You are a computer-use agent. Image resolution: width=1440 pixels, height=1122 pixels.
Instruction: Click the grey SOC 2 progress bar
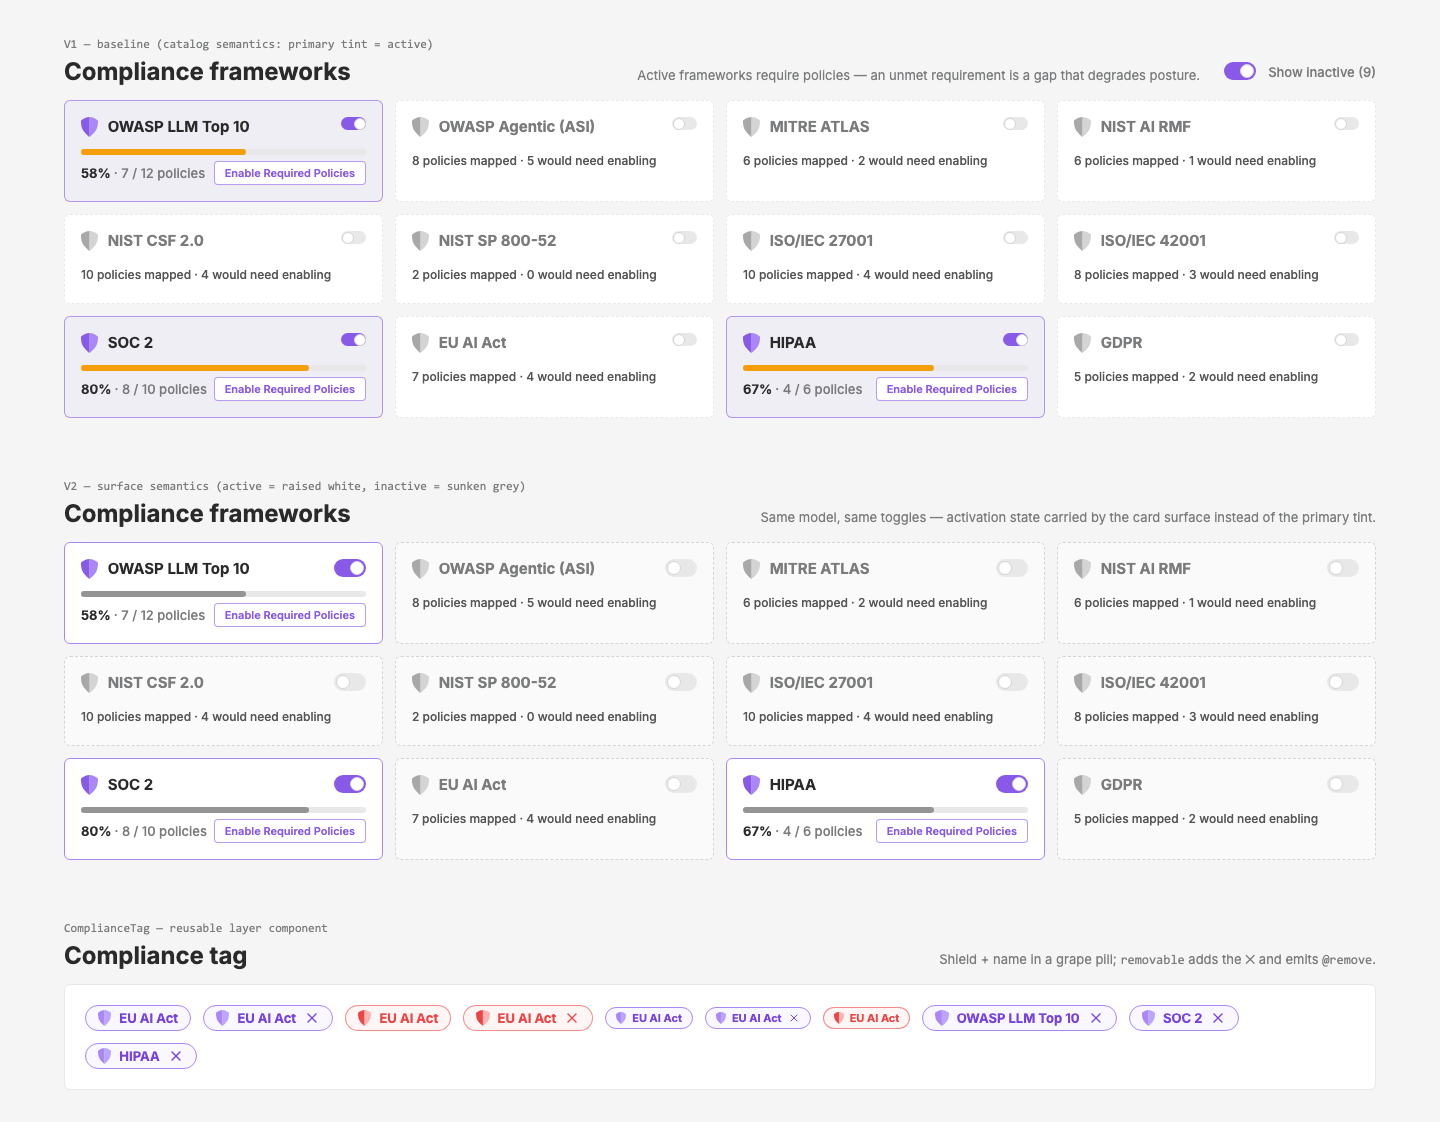tap(223, 810)
